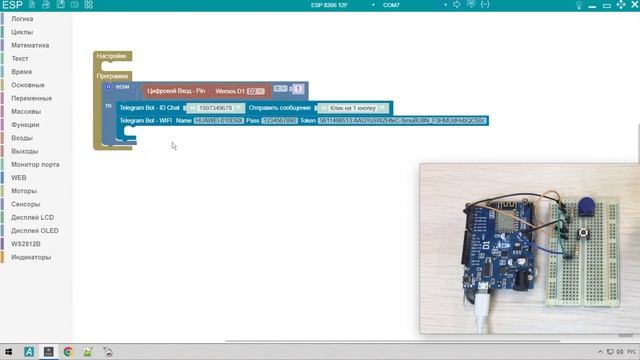
Task: Click the open/print file icon beside new file
Action: (46, 5)
